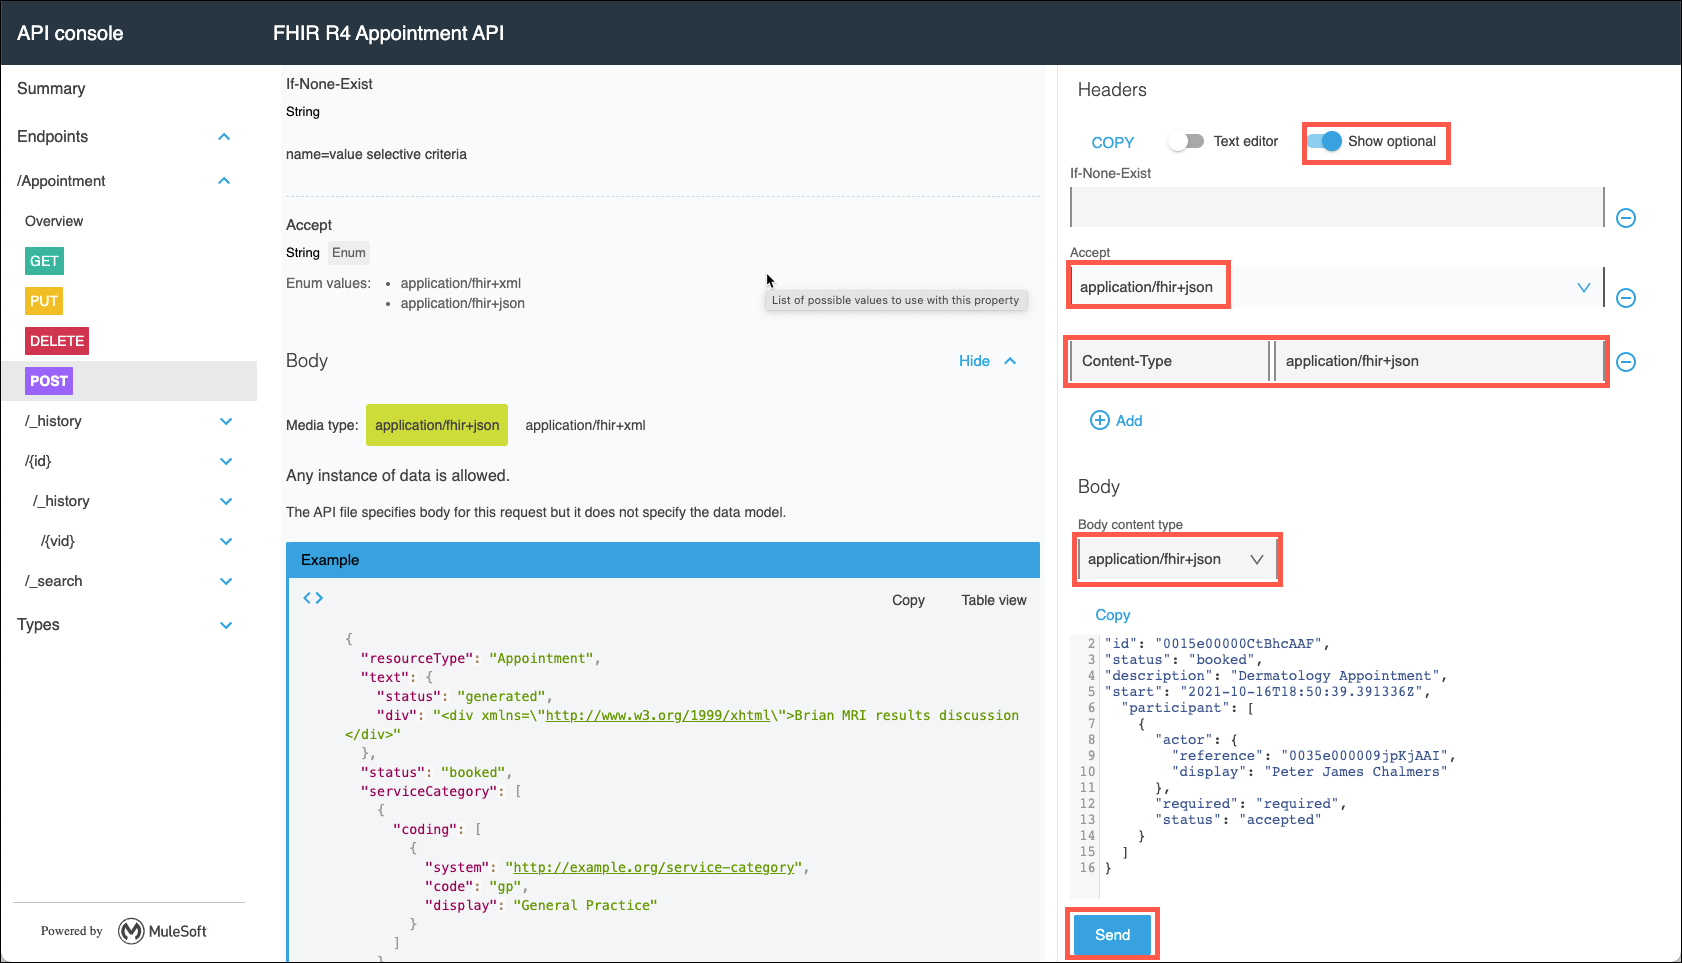The height and width of the screenshot is (963, 1682).
Task: Send the API request
Action: coord(1112,935)
